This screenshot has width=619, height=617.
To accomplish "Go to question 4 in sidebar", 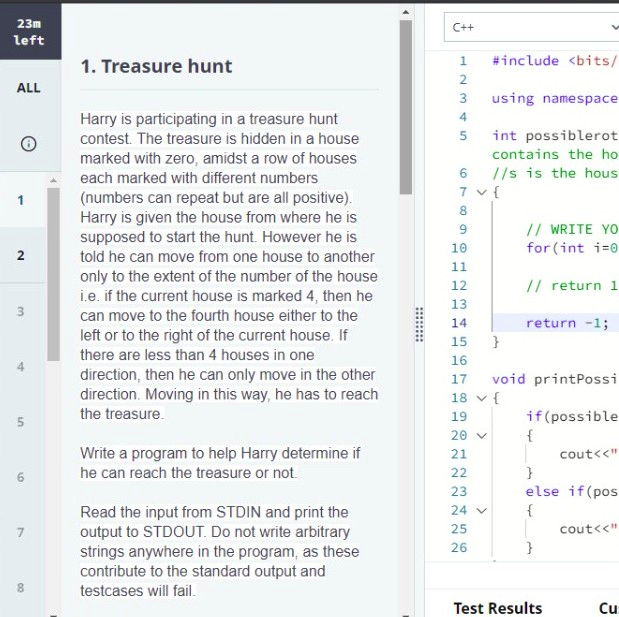I will [21, 366].
